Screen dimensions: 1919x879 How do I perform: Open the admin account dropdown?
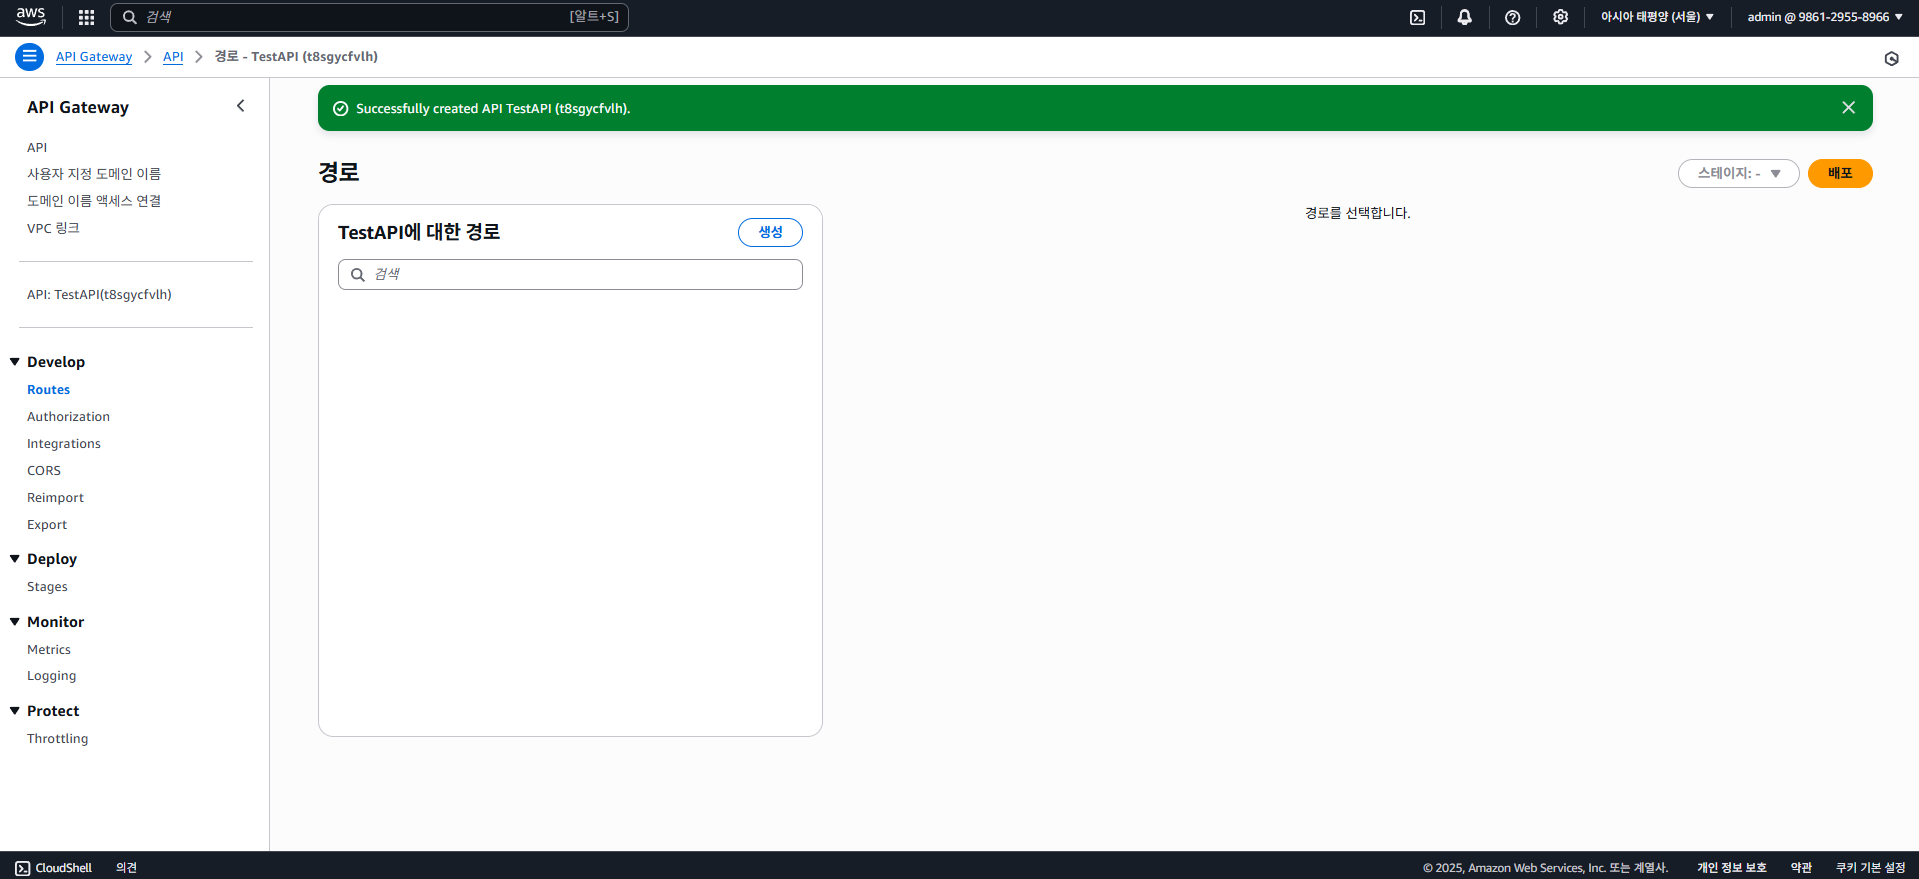pos(1825,17)
